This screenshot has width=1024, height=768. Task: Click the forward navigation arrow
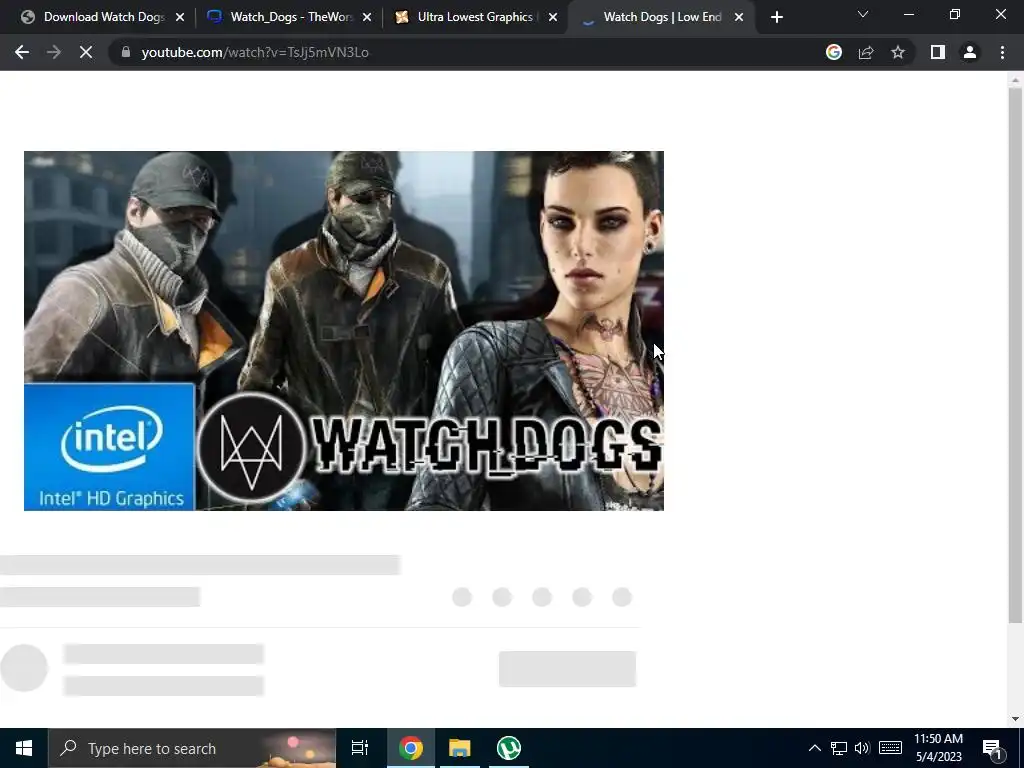54,52
